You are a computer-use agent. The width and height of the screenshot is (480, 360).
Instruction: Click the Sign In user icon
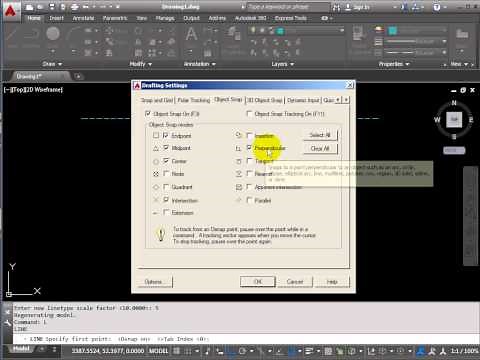pyautogui.click(x=348, y=7)
